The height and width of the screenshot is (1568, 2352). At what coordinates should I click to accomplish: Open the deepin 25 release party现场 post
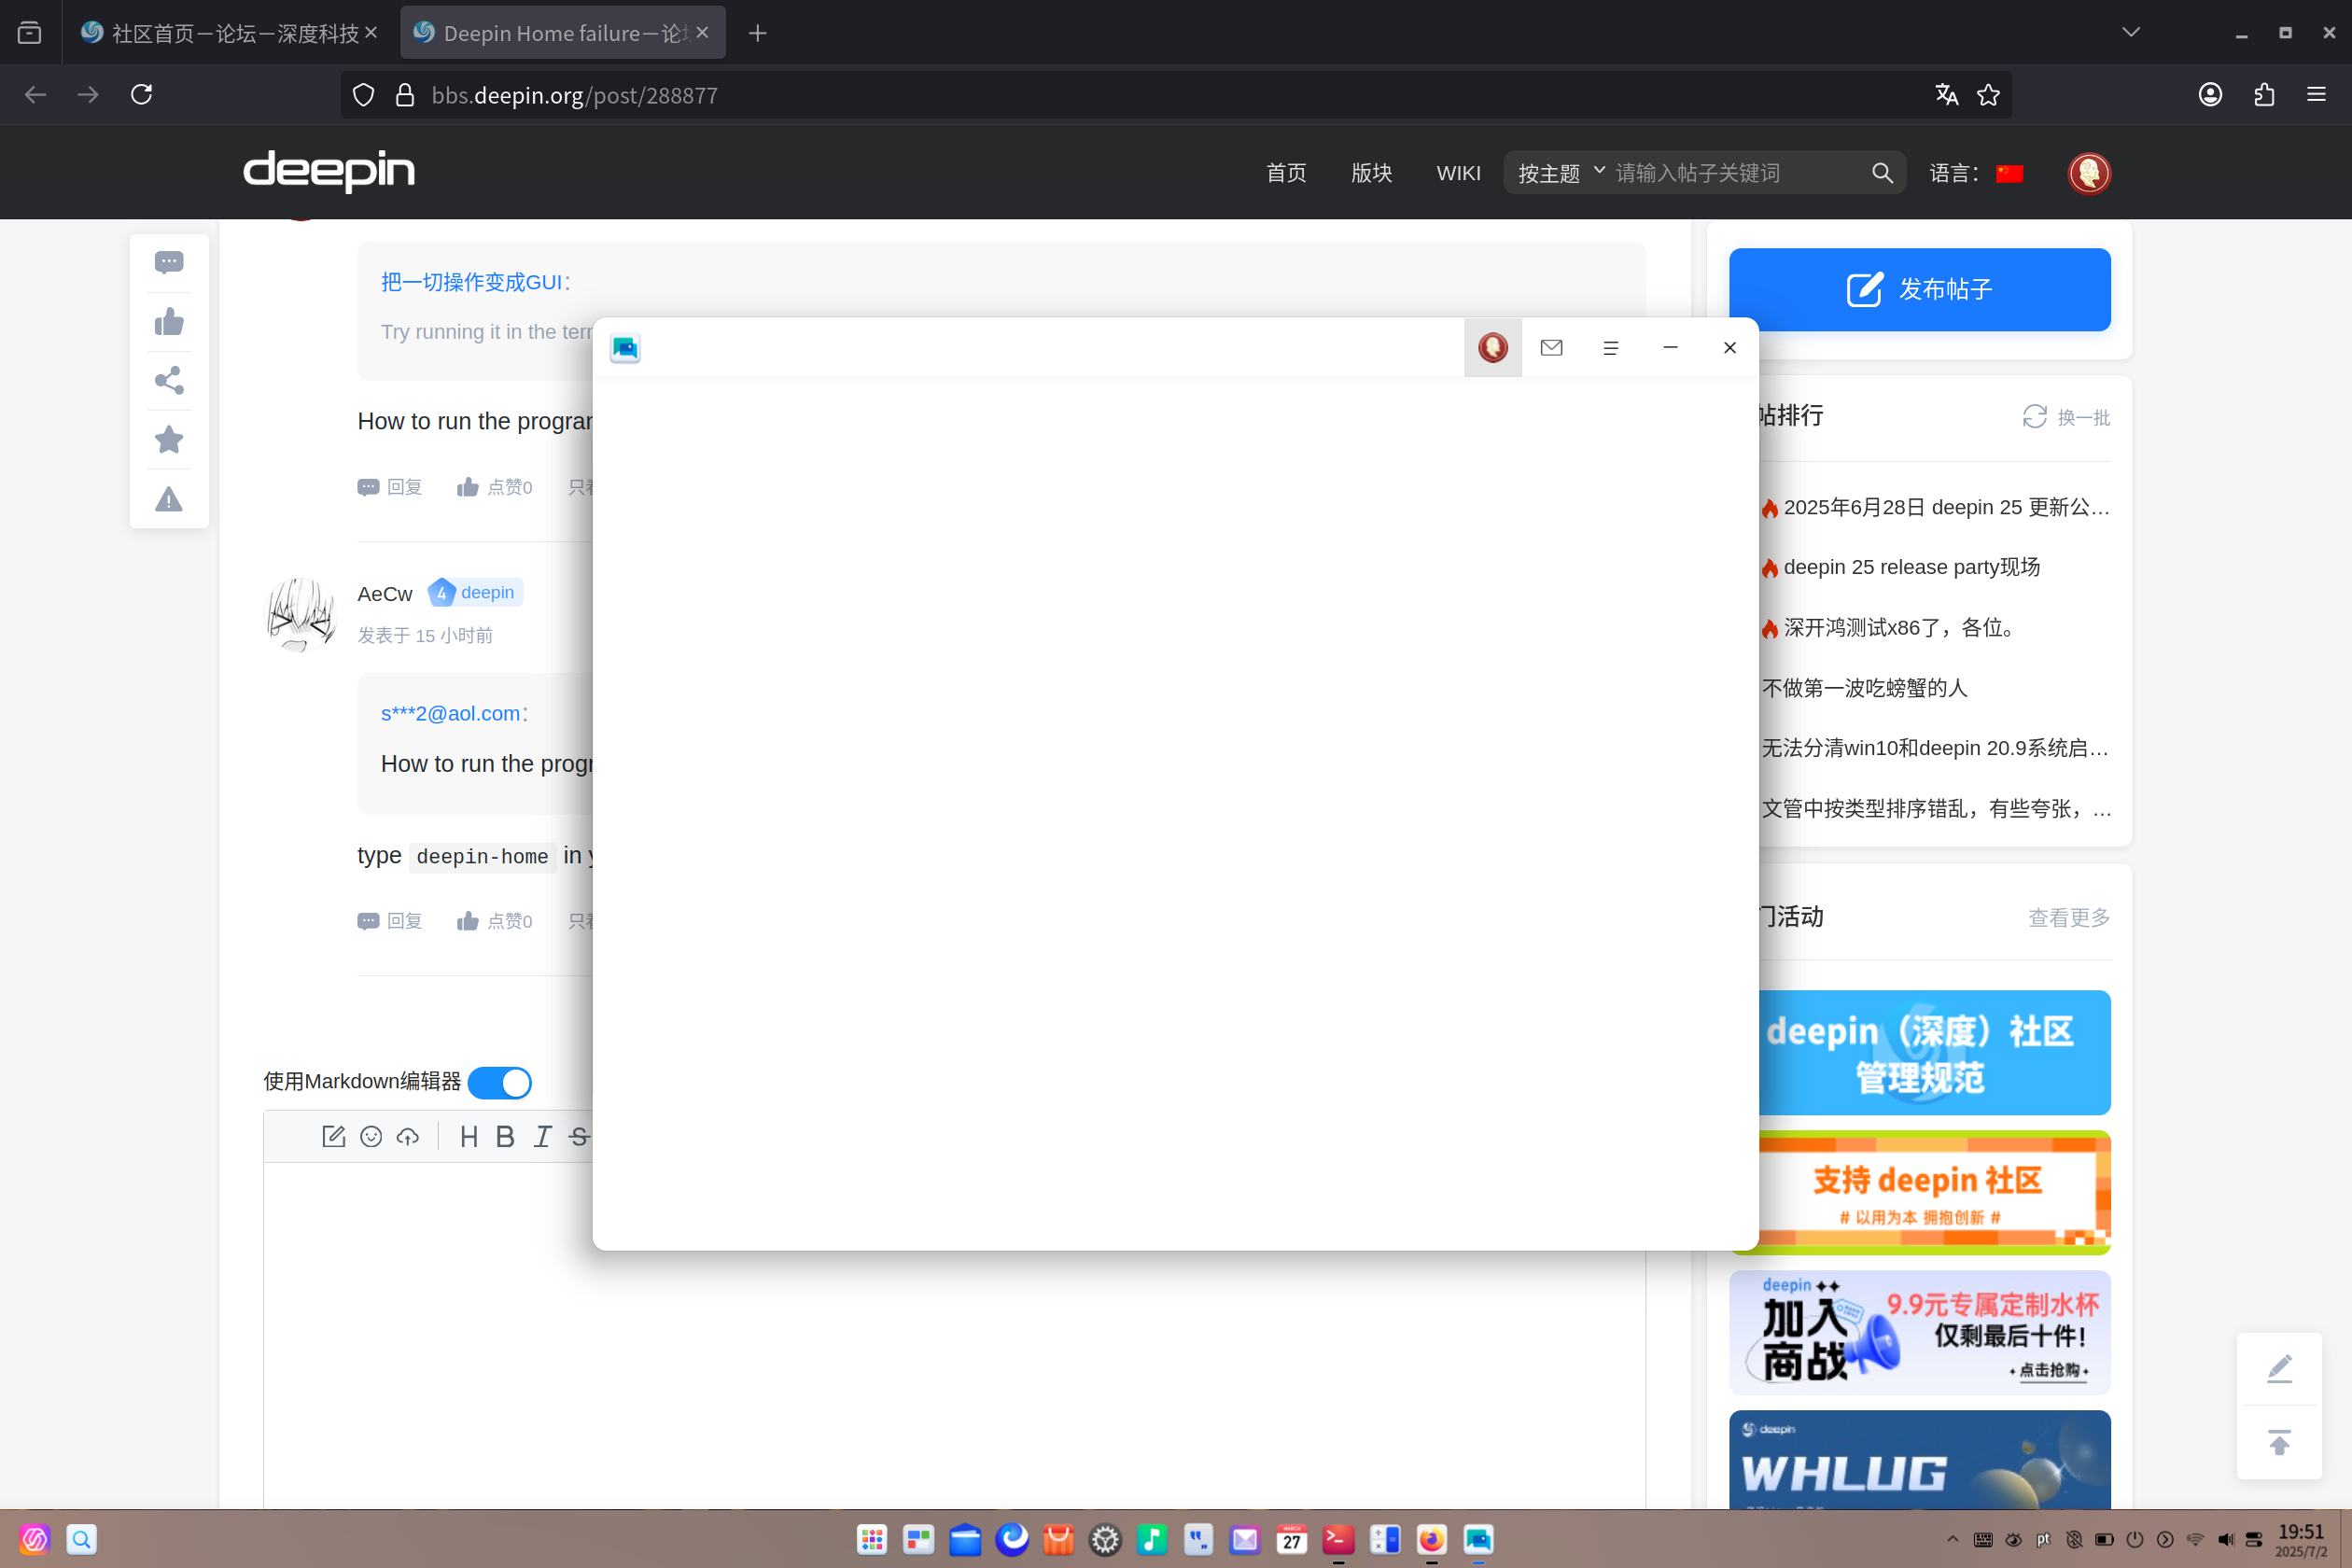click(x=1911, y=567)
